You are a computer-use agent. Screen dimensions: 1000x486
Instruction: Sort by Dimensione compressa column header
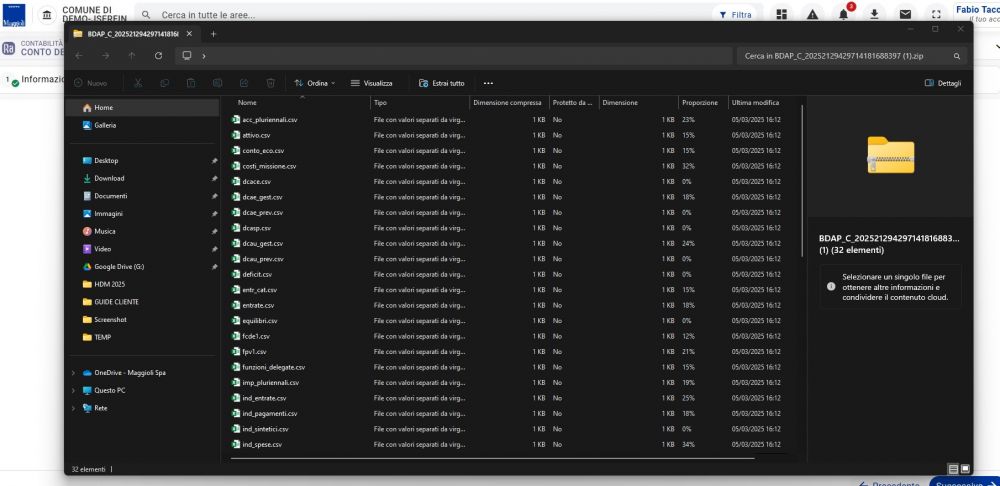point(508,102)
